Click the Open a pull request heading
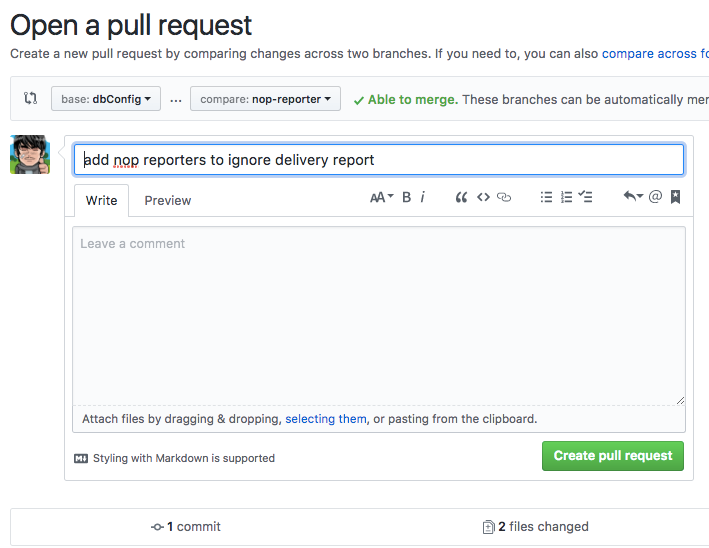This screenshot has width=709, height=548. [x=131, y=25]
